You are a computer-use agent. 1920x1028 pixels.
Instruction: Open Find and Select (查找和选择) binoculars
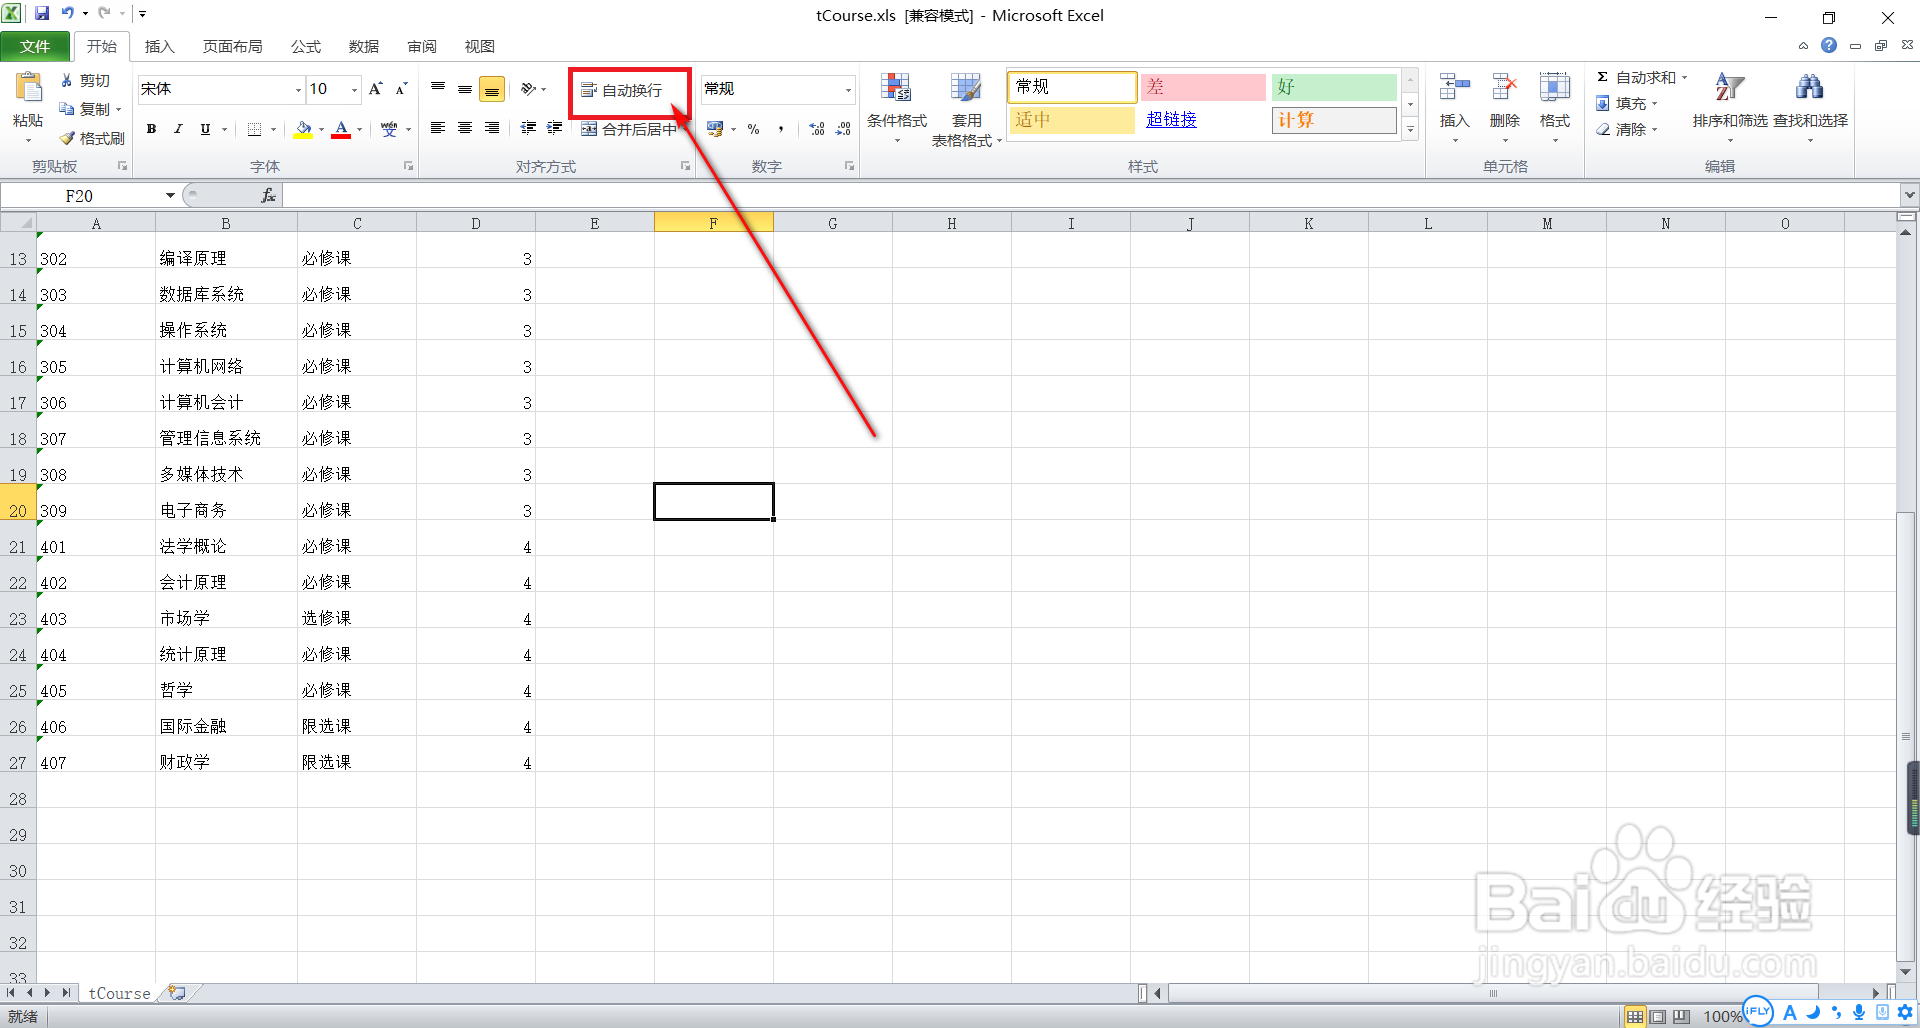[1810, 108]
